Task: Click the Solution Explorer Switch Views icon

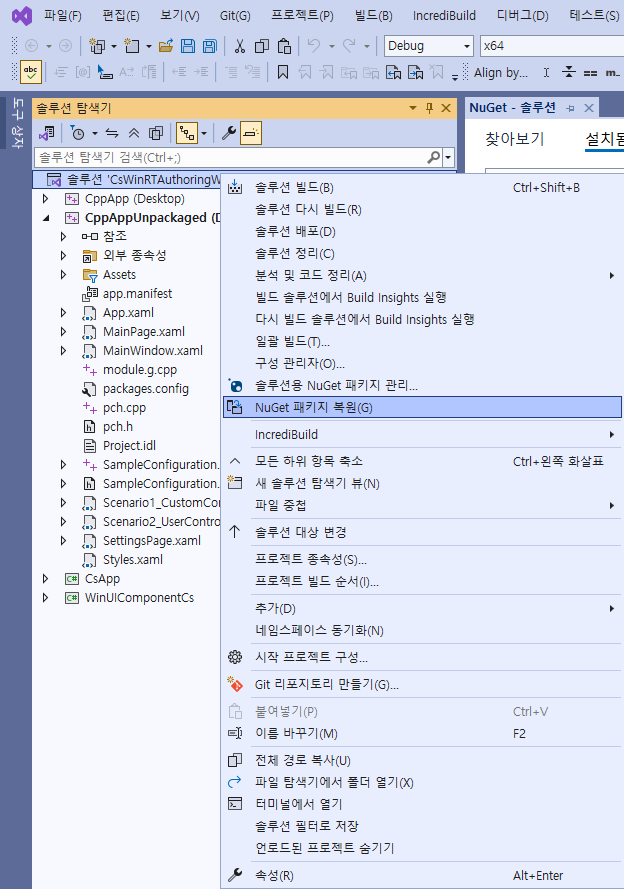Action: click(46, 133)
